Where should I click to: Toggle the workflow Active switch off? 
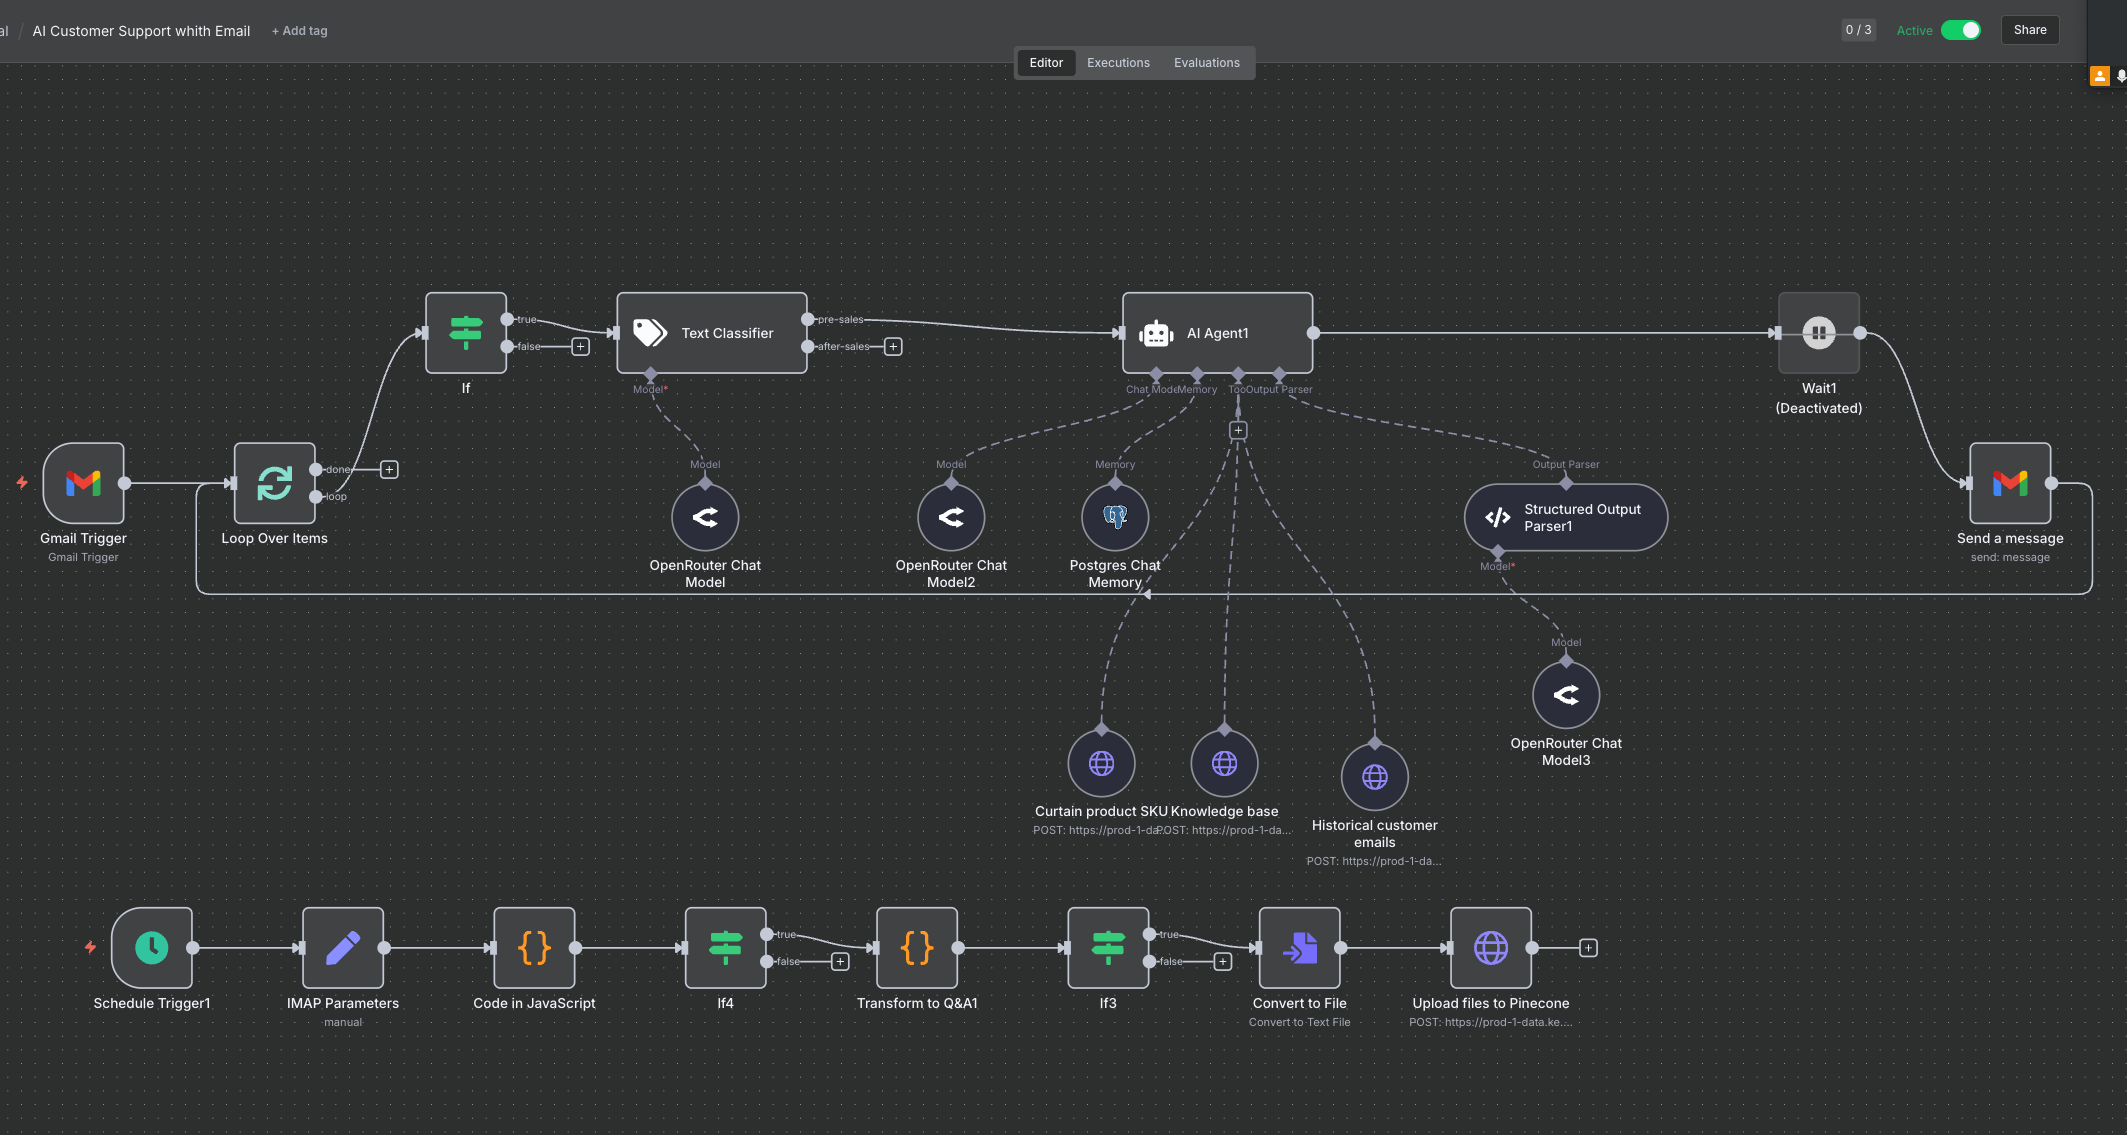tap(1962, 30)
